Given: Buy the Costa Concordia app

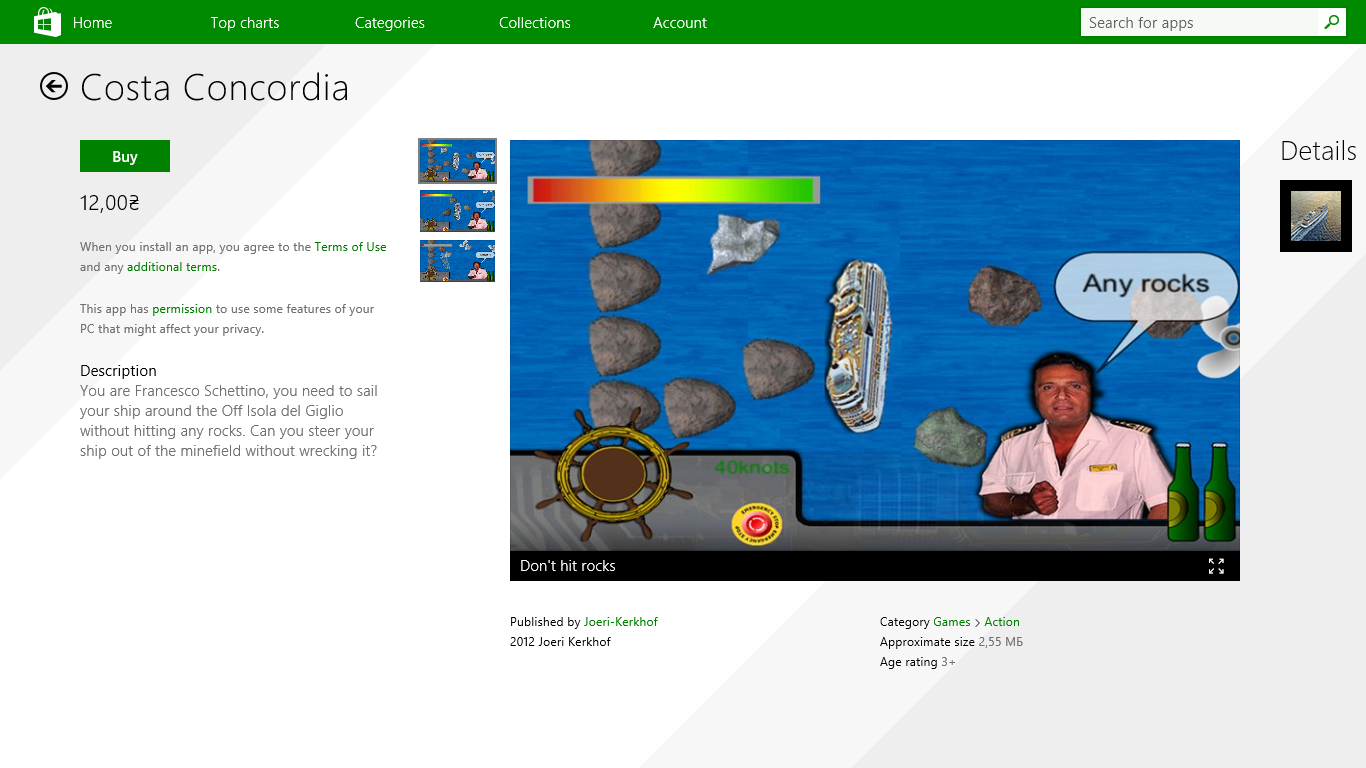Looking at the screenshot, I should coord(125,156).
